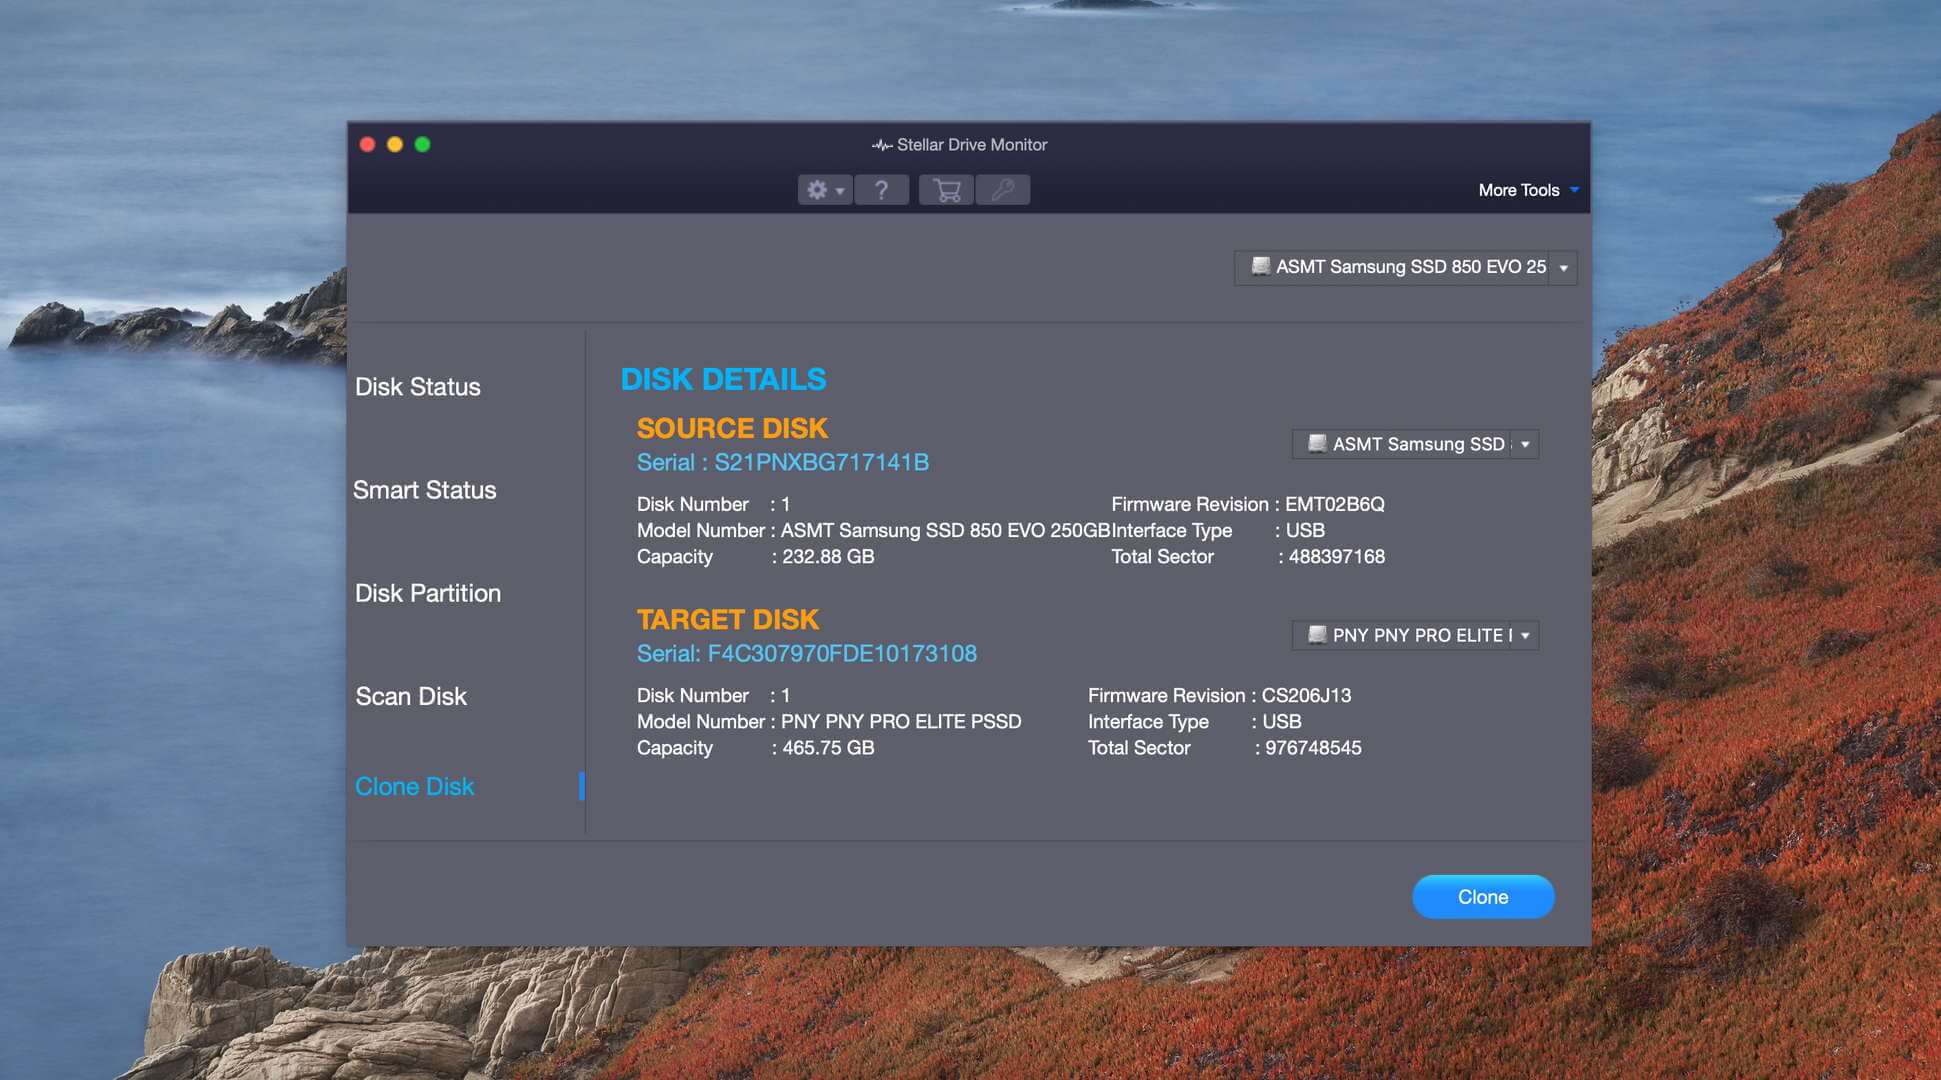Image resolution: width=1941 pixels, height=1080 pixels.
Task: Click the target serial F4C307970FDE10173108
Action: (842, 653)
